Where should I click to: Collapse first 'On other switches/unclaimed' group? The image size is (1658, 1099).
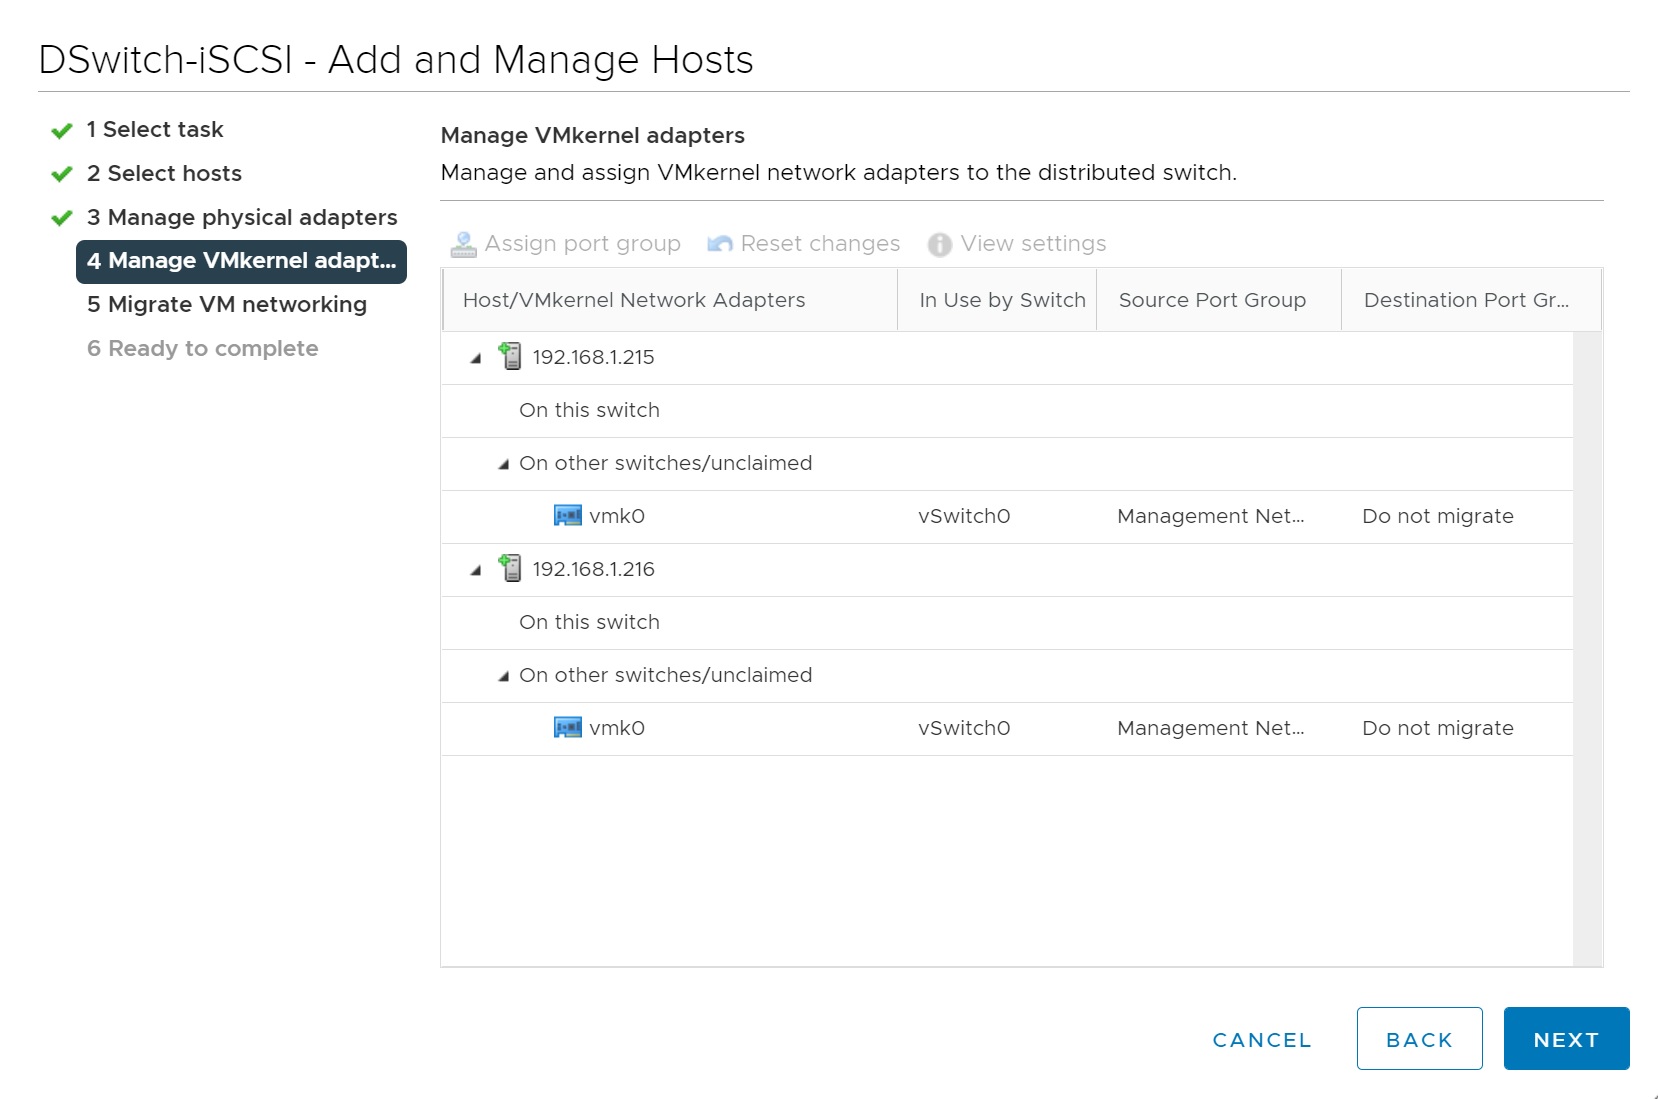coord(504,464)
